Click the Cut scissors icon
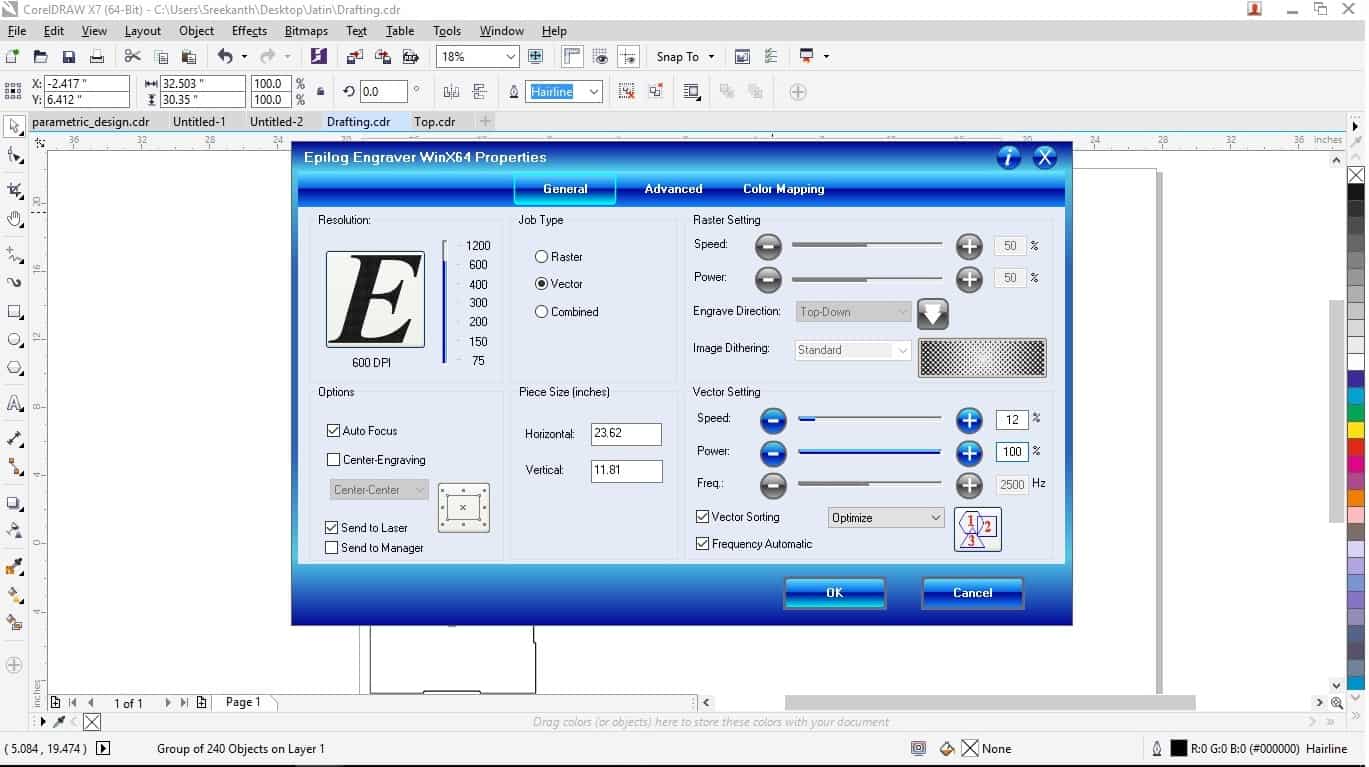The height and width of the screenshot is (767, 1369). [x=133, y=57]
